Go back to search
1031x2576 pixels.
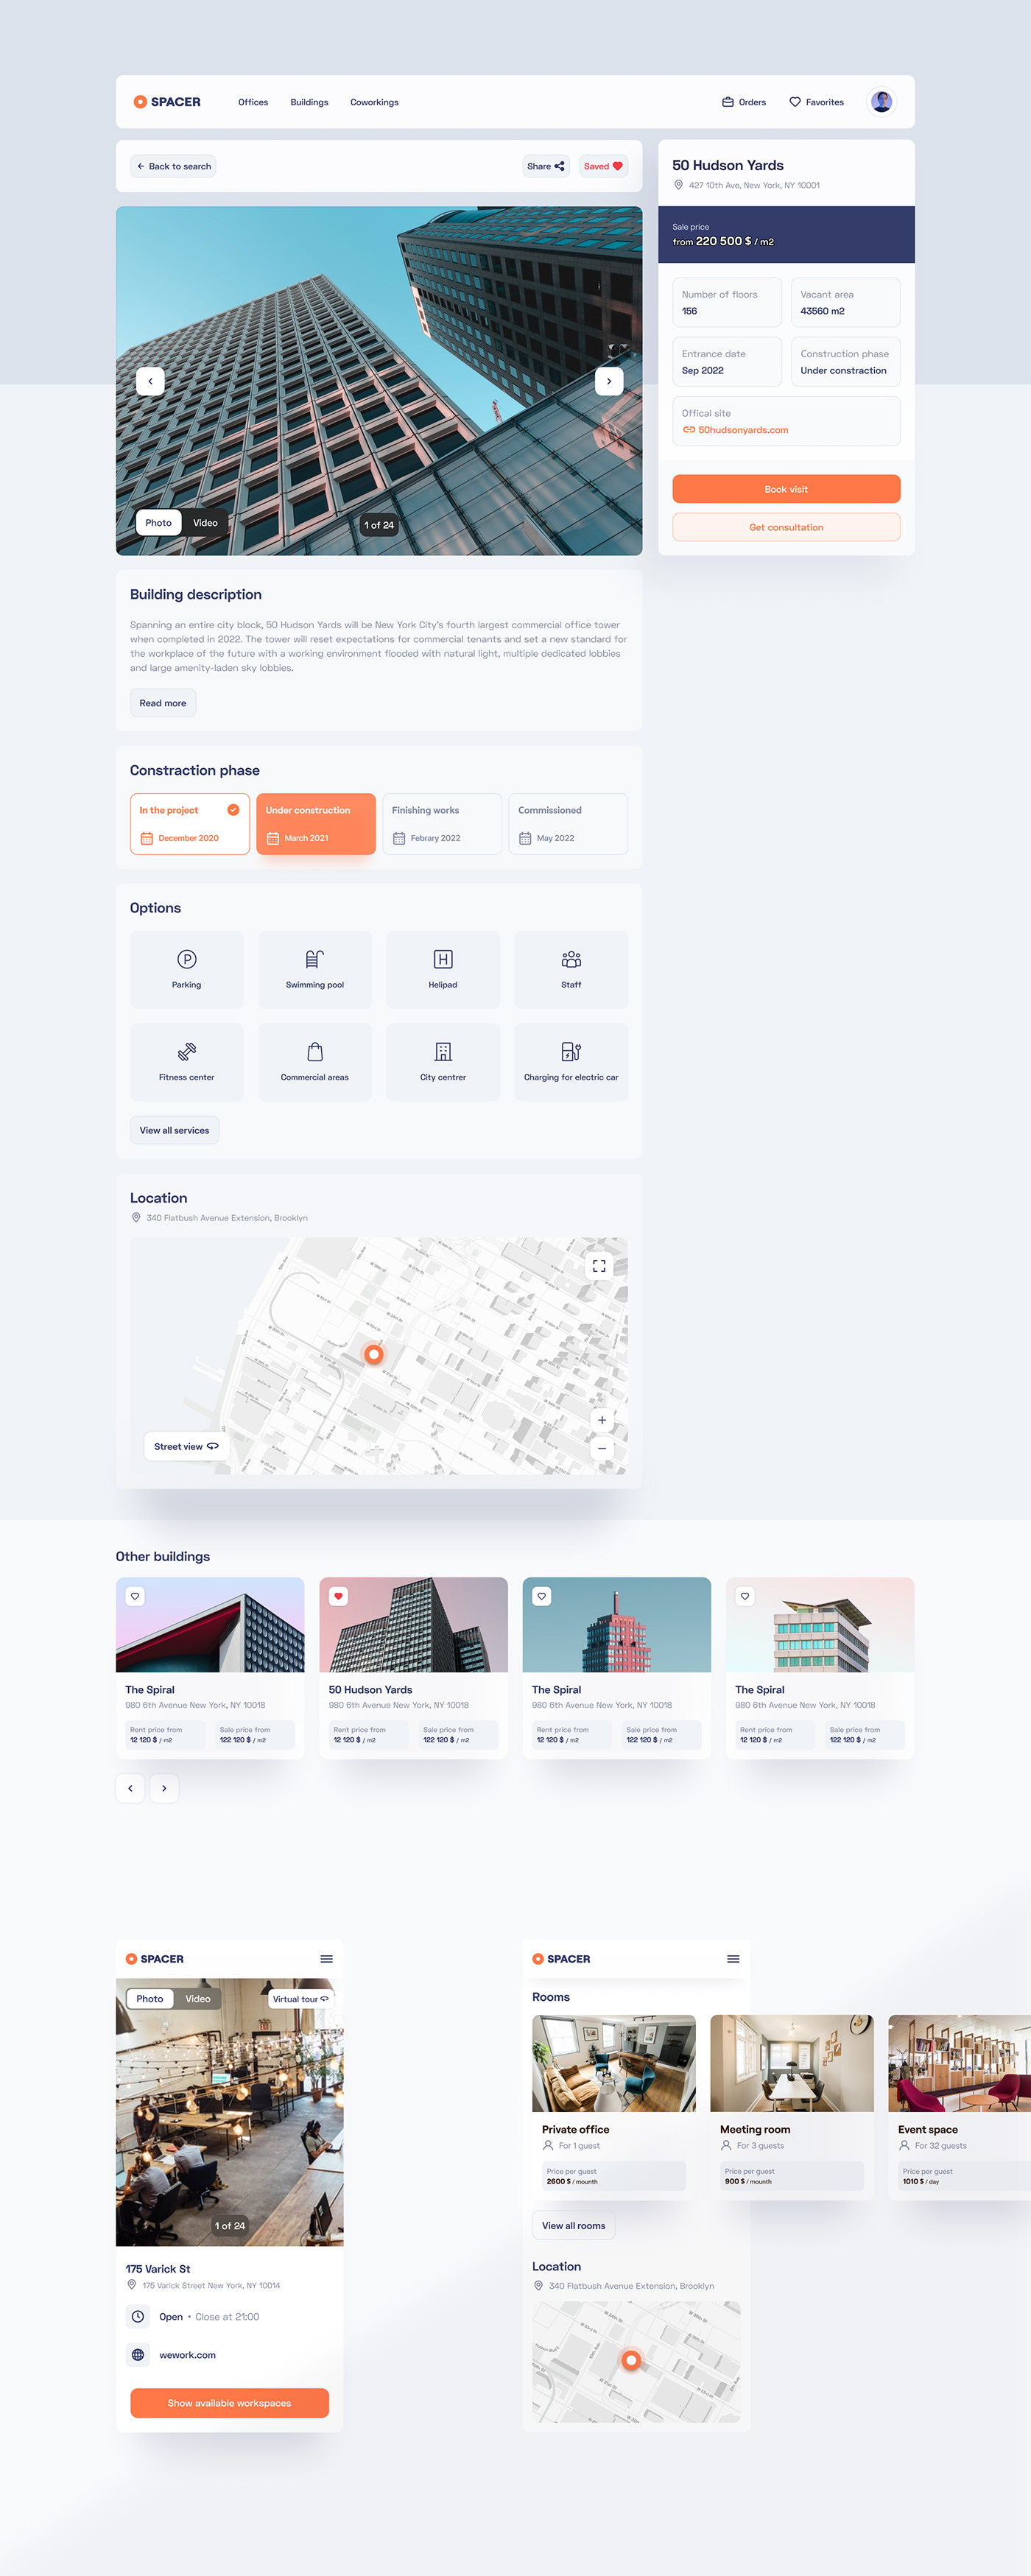click(173, 166)
